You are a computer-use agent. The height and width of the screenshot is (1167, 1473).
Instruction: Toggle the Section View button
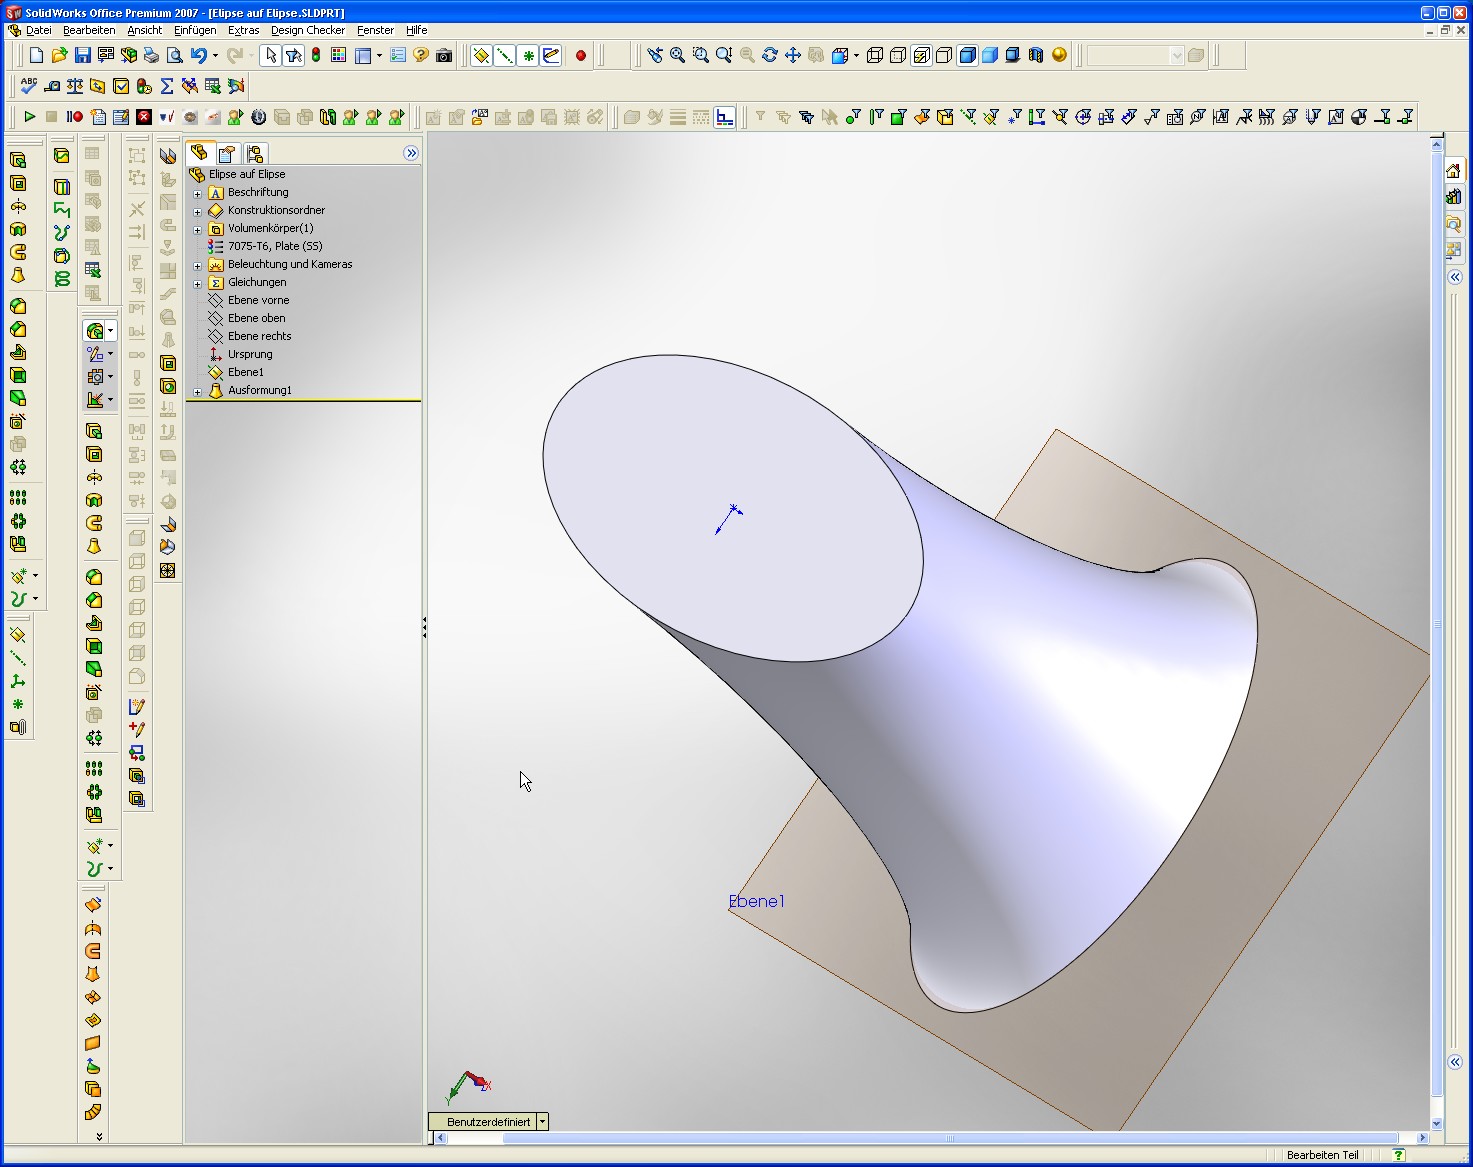pyautogui.click(x=1036, y=55)
